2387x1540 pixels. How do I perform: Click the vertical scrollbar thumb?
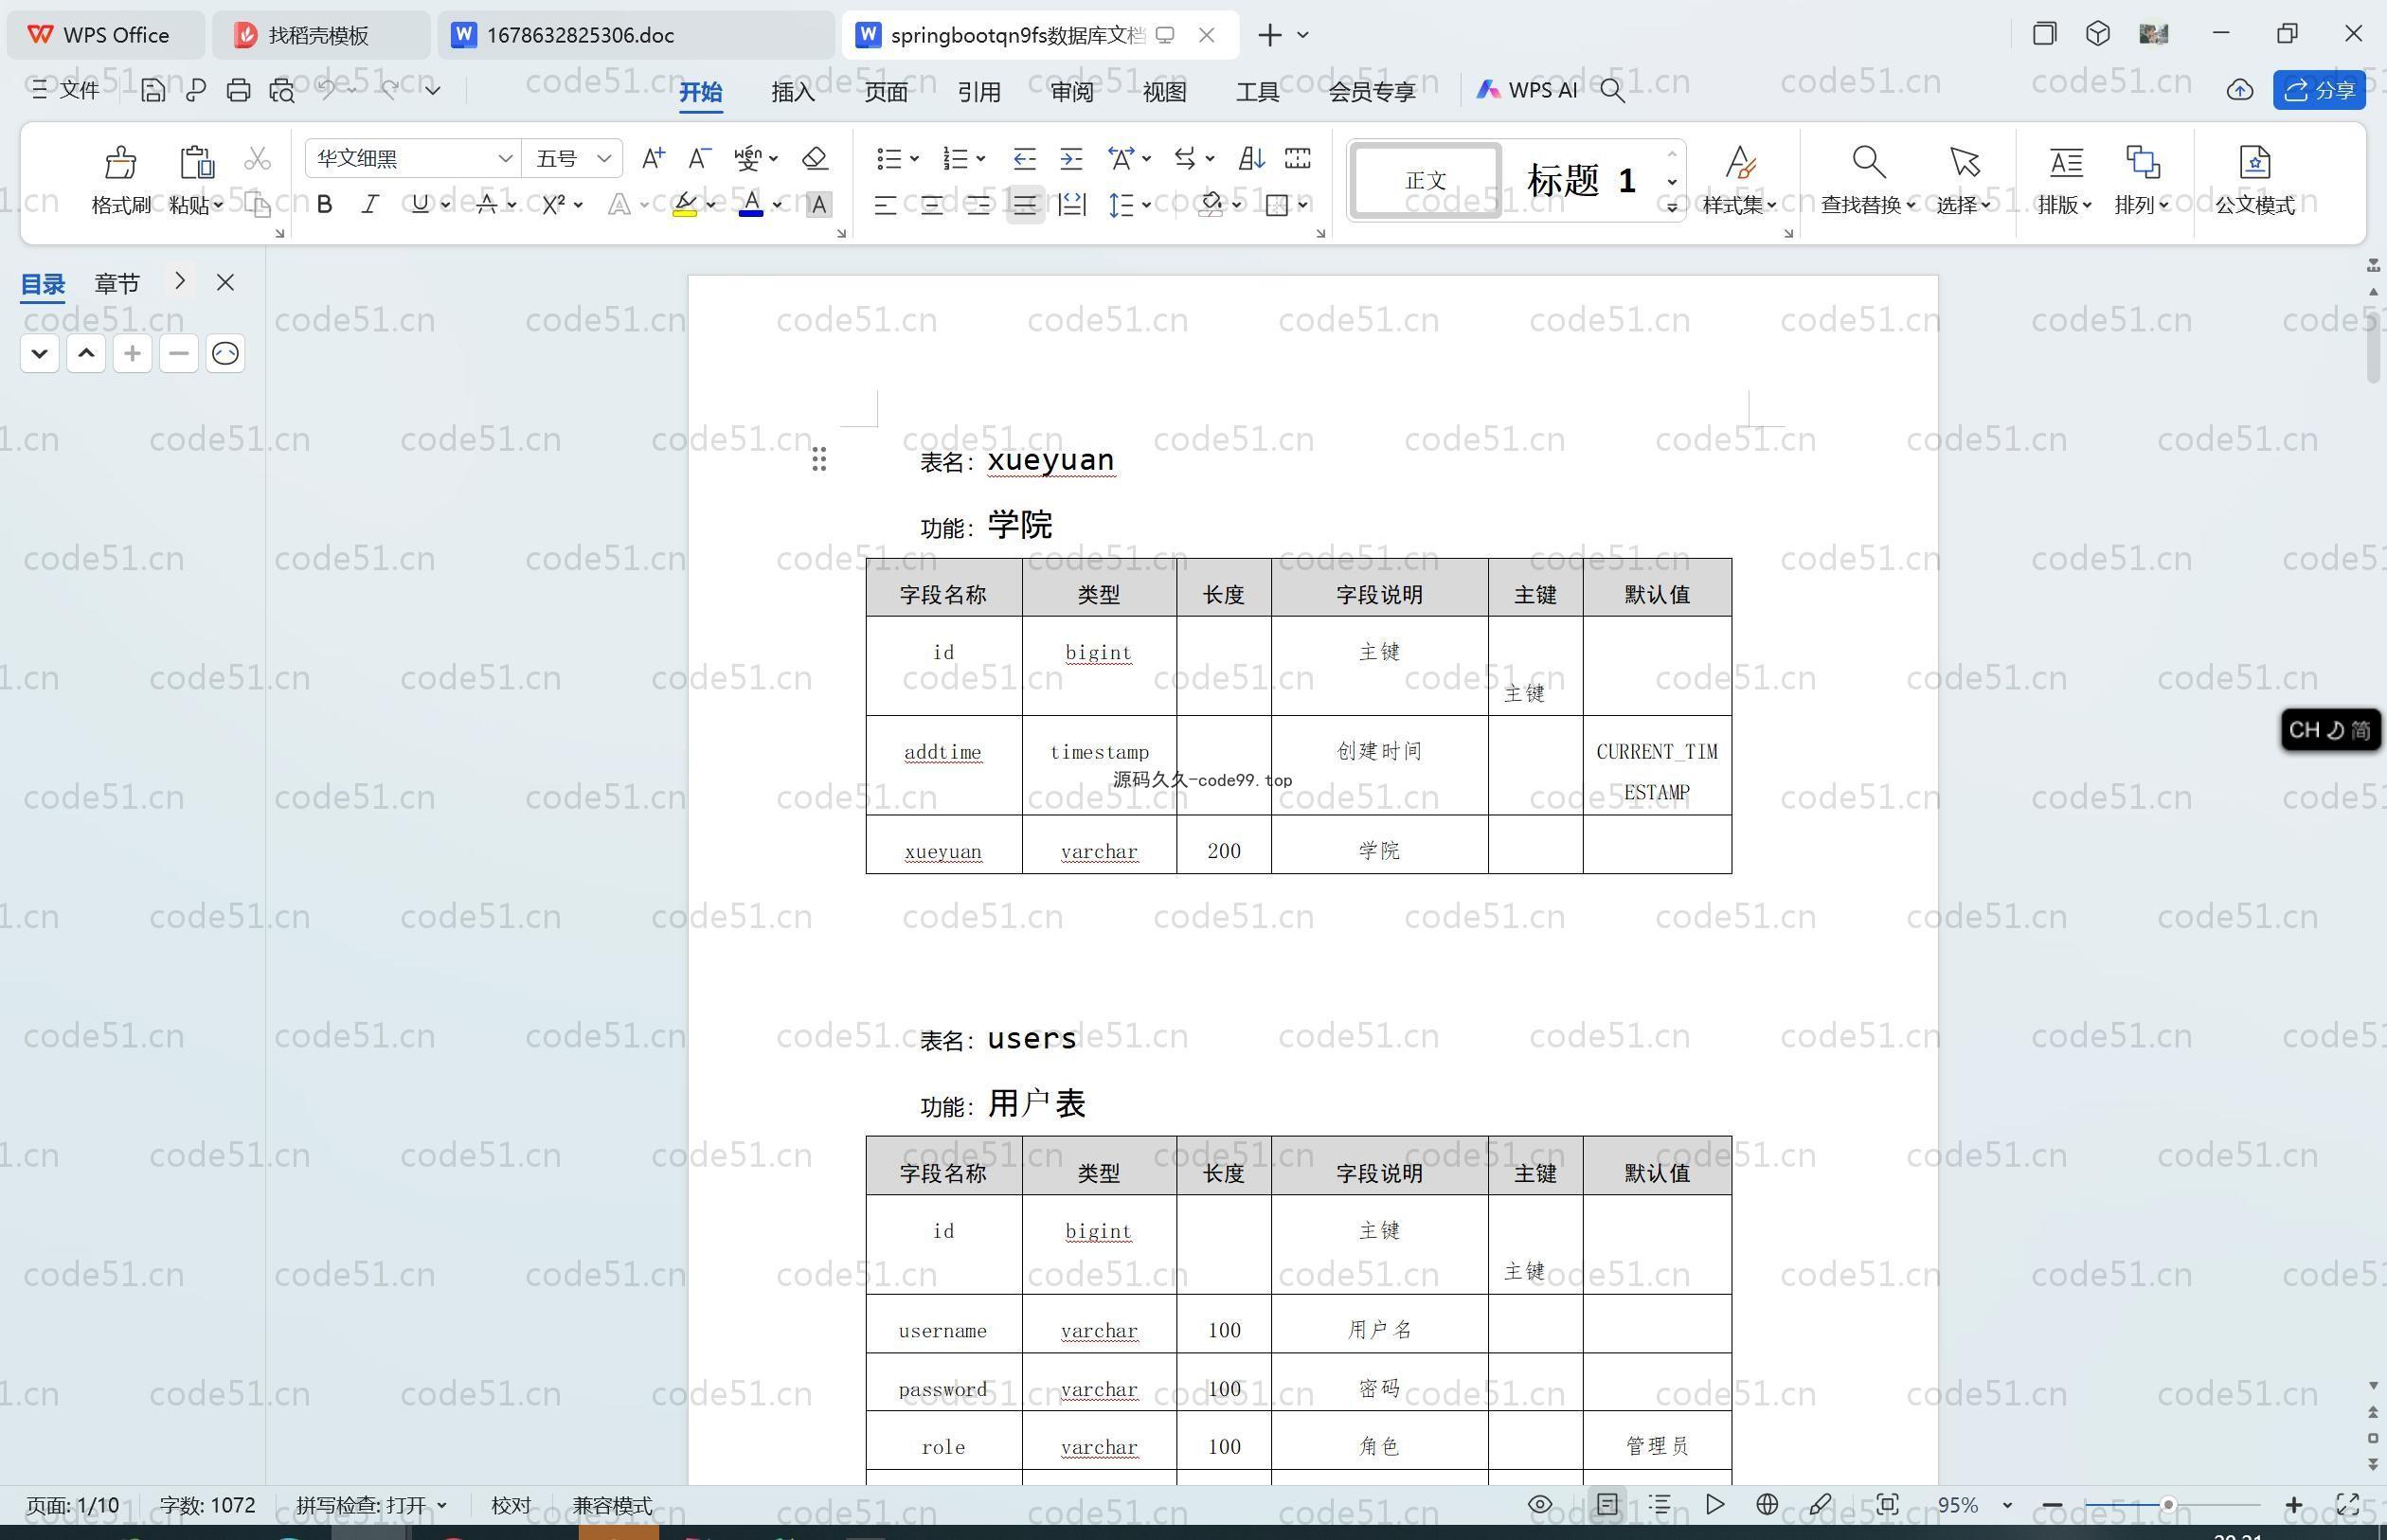pos(2374,347)
